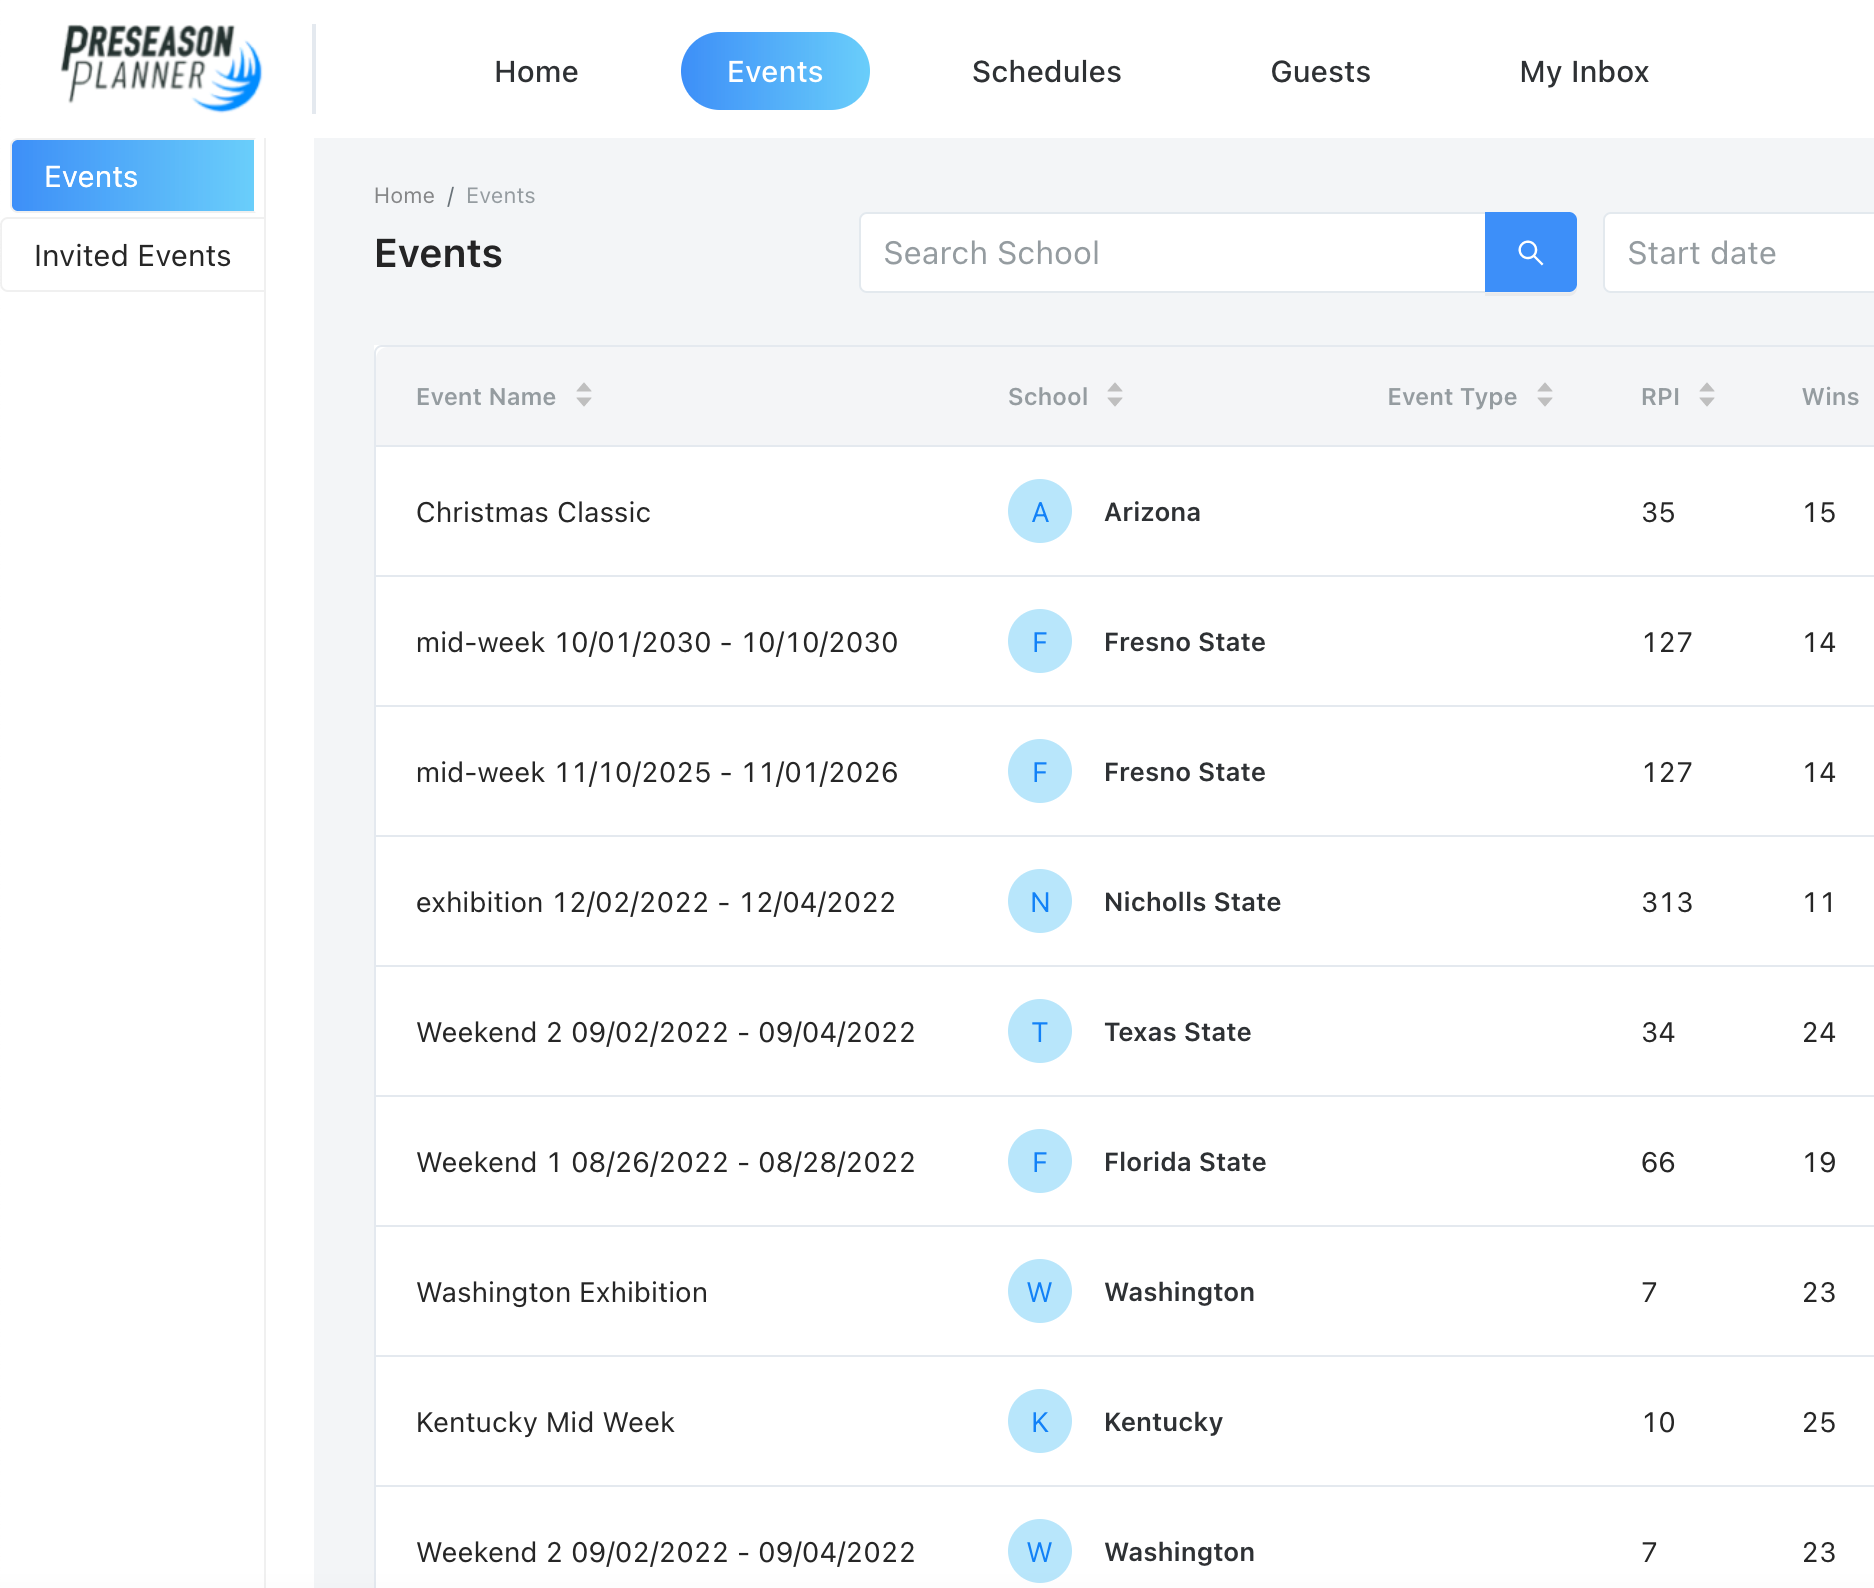The height and width of the screenshot is (1588, 1874).
Task: Click the Arizona school name
Action: 1152,512
